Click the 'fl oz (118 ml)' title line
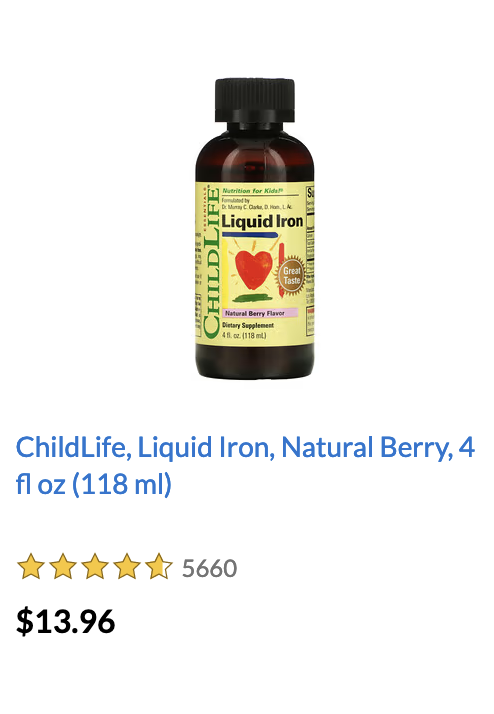 coord(94,484)
